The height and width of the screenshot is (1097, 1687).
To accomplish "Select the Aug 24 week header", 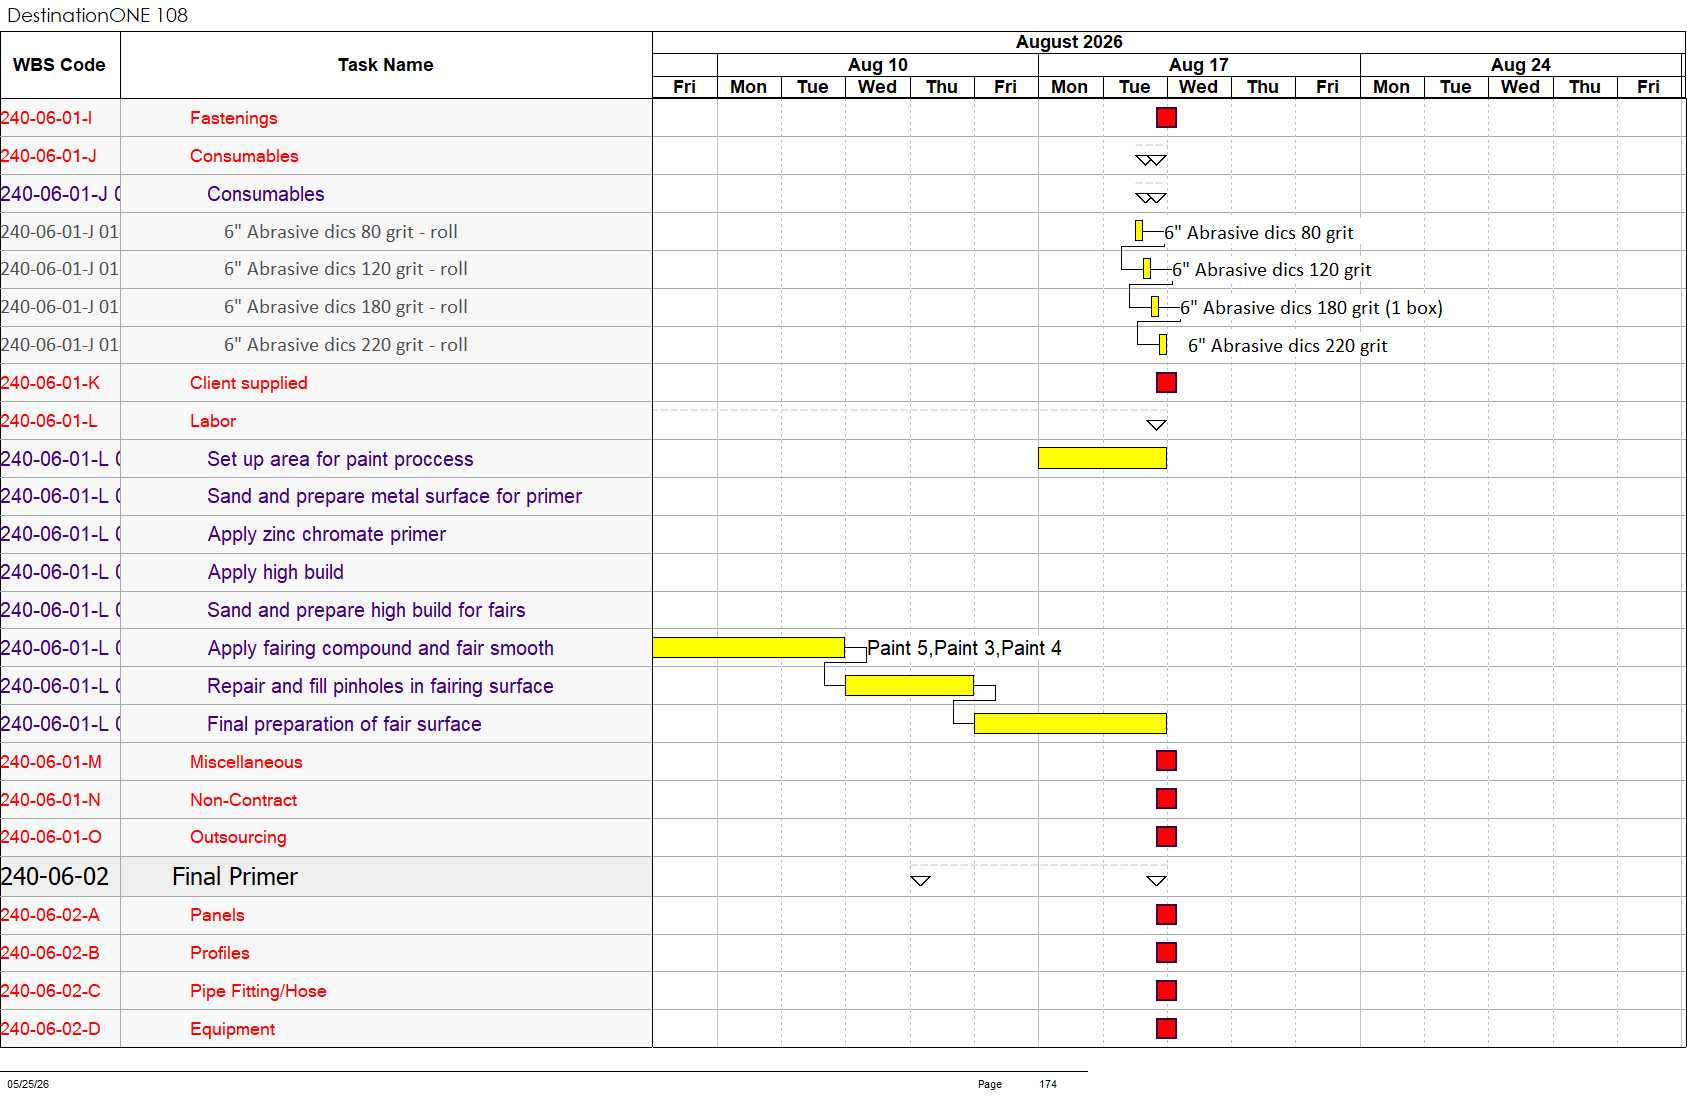I will click(1521, 65).
